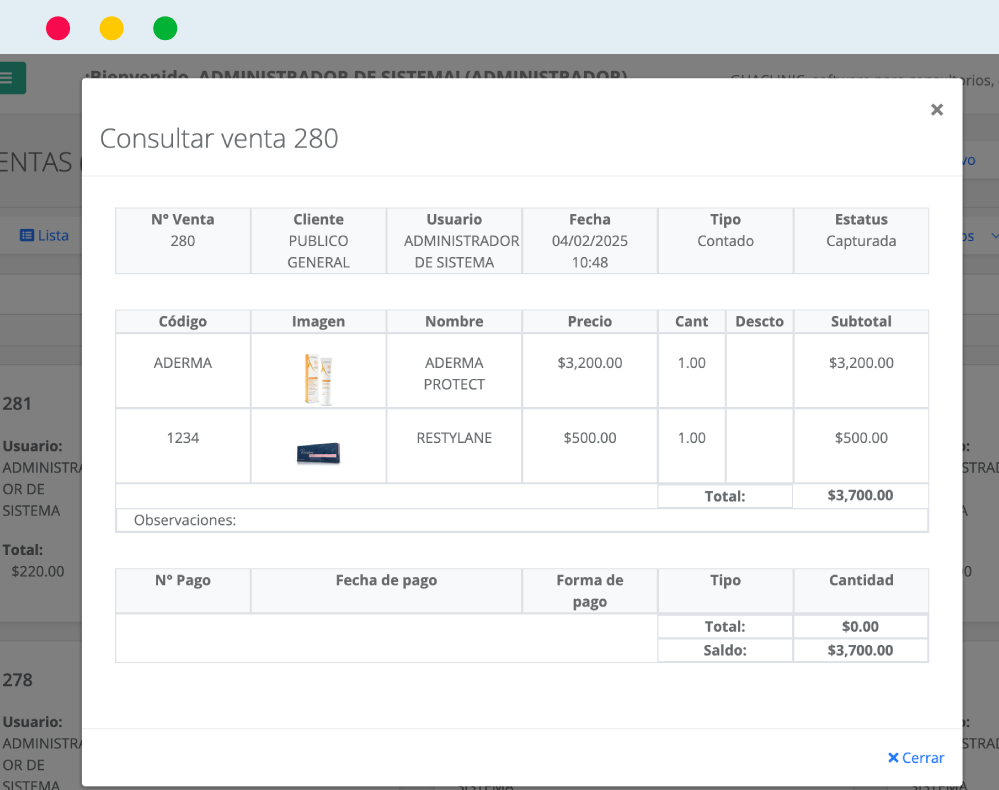
Task: Select the Lista tab in background page
Action: click(x=45, y=235)
